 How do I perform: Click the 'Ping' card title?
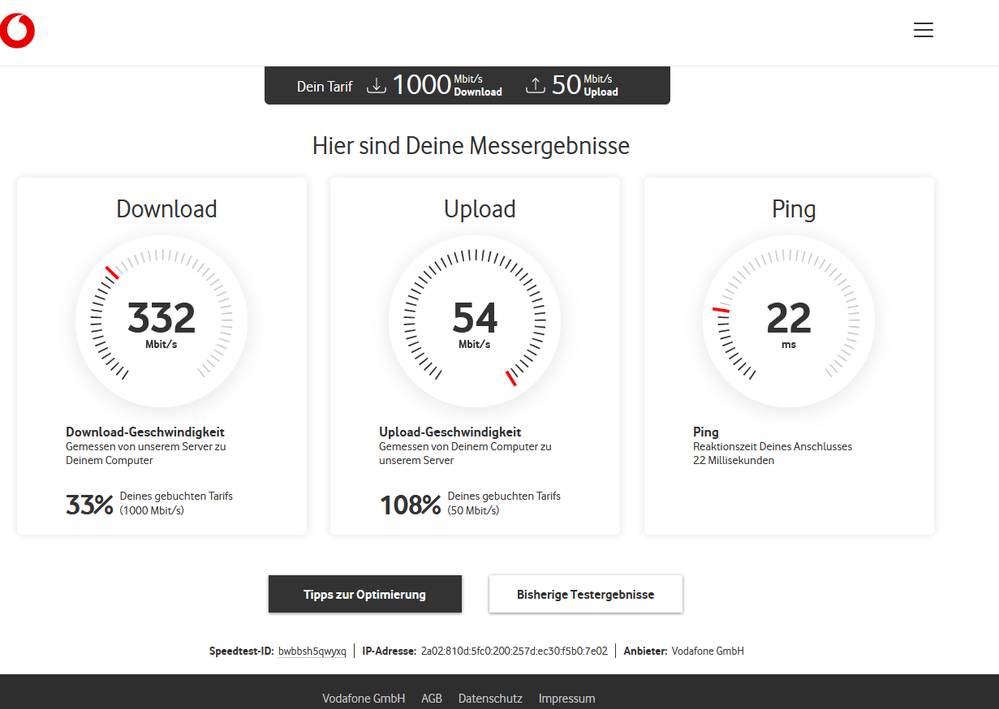coord(793,209)
